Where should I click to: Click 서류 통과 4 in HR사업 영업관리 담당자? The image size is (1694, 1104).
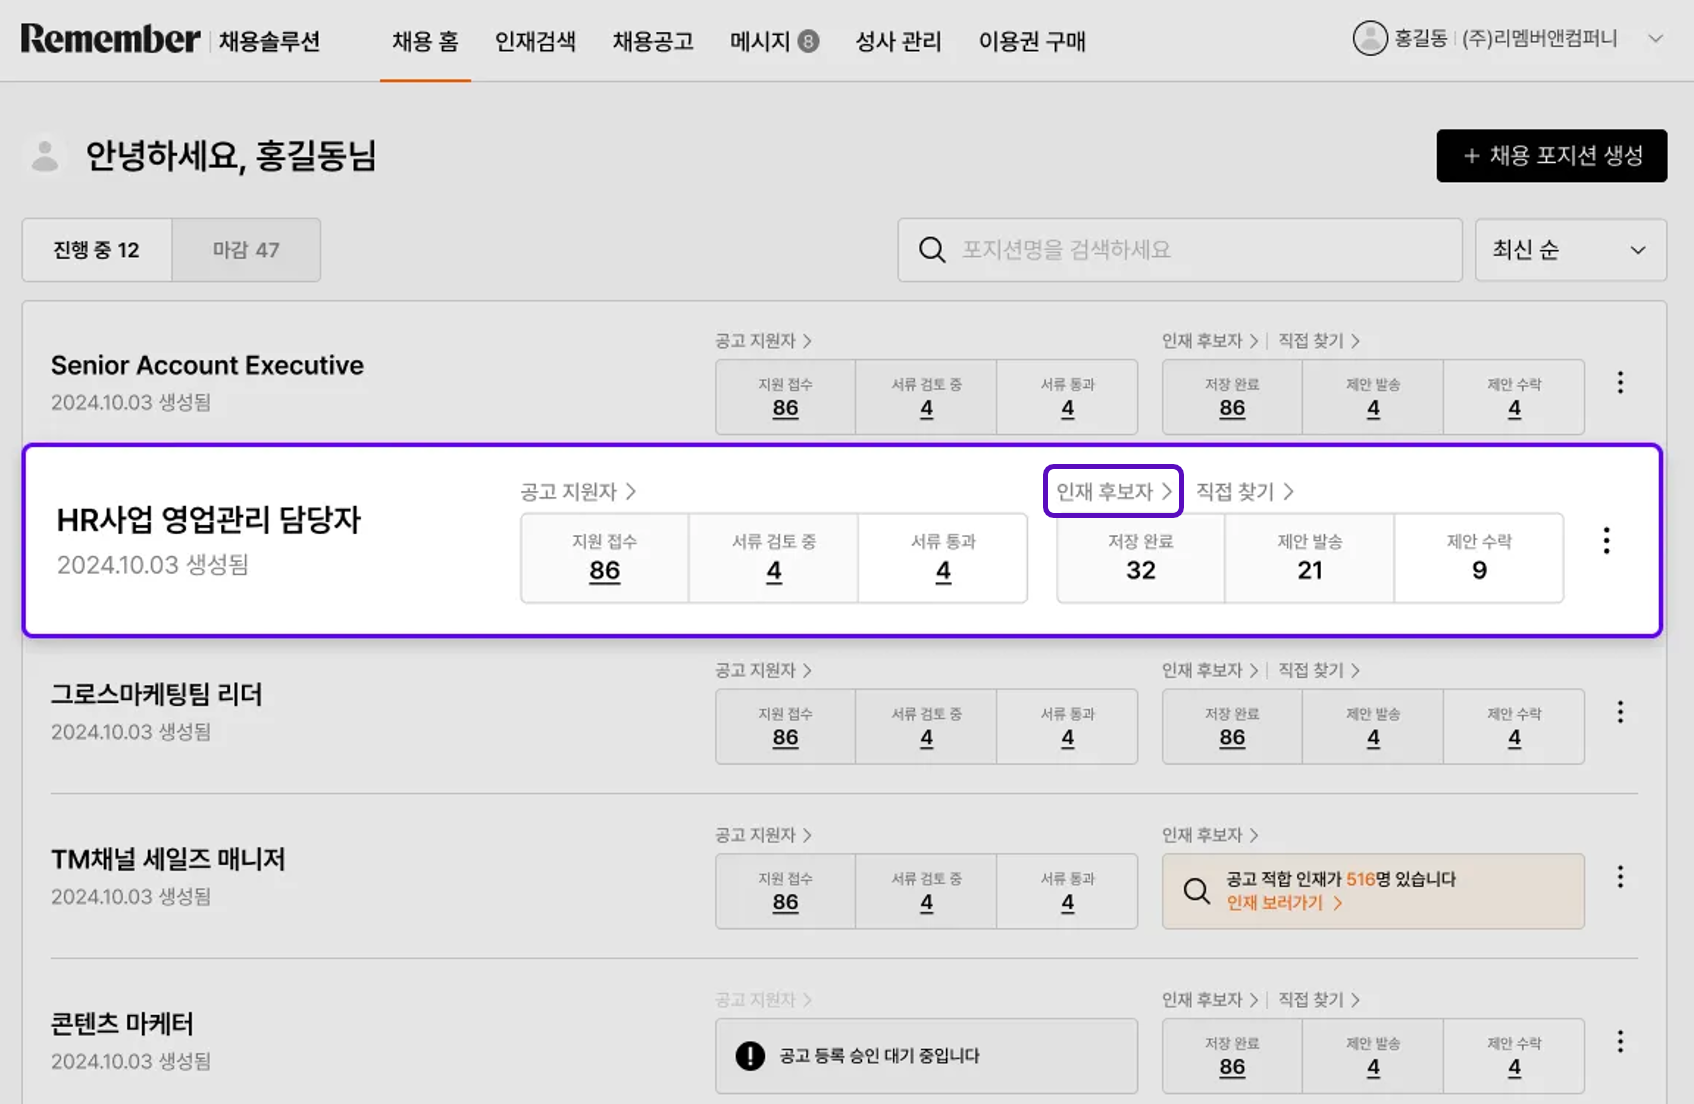coord(943,558)
